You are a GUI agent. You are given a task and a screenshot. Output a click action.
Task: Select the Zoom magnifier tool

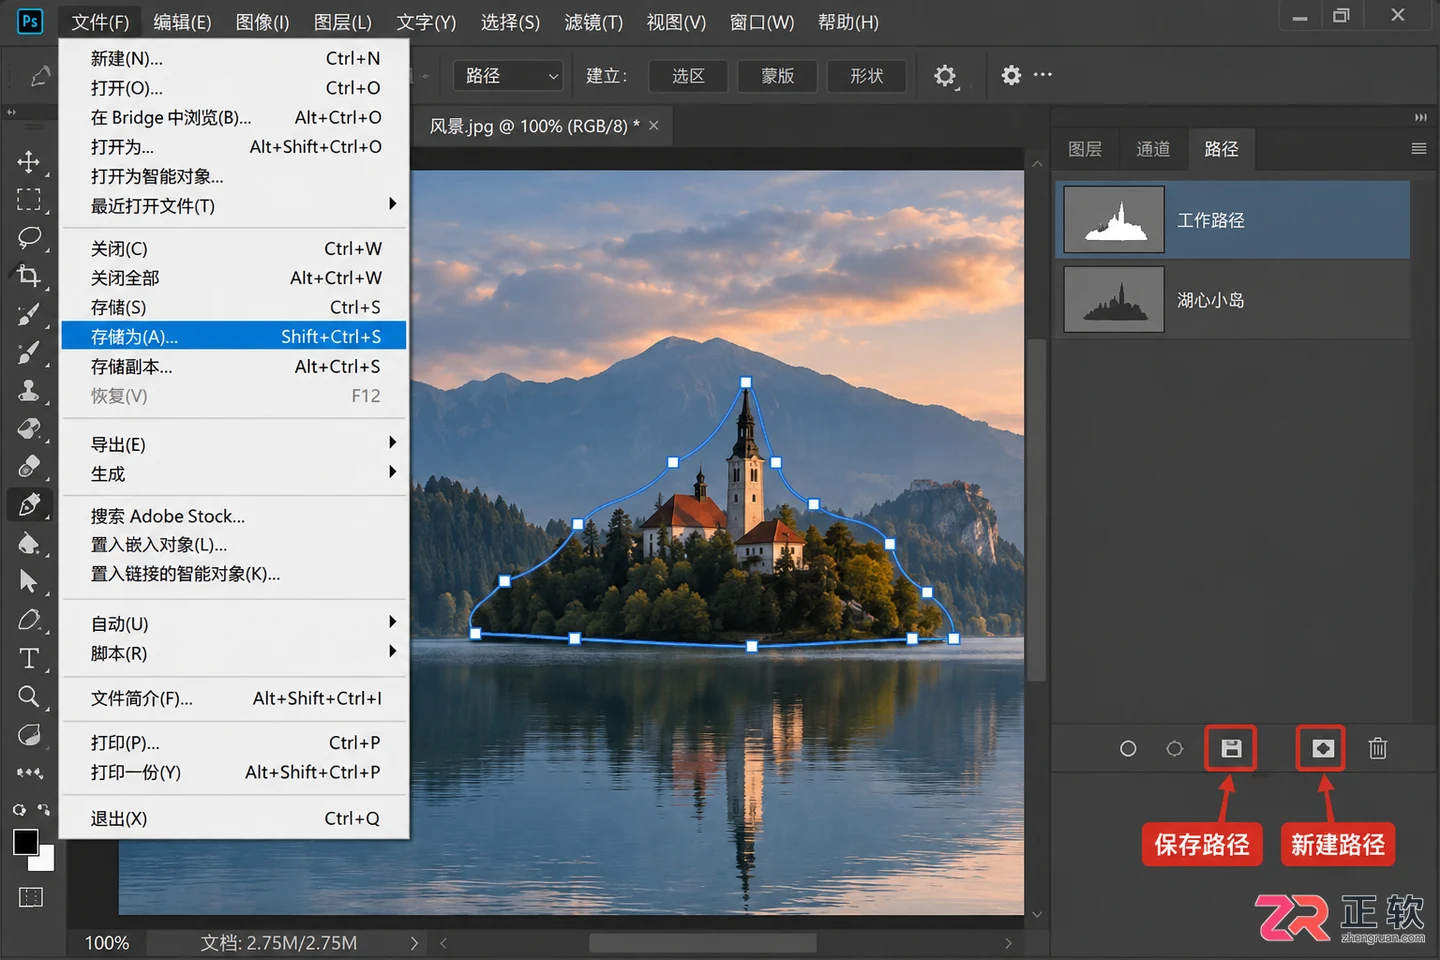click(29, 696)
